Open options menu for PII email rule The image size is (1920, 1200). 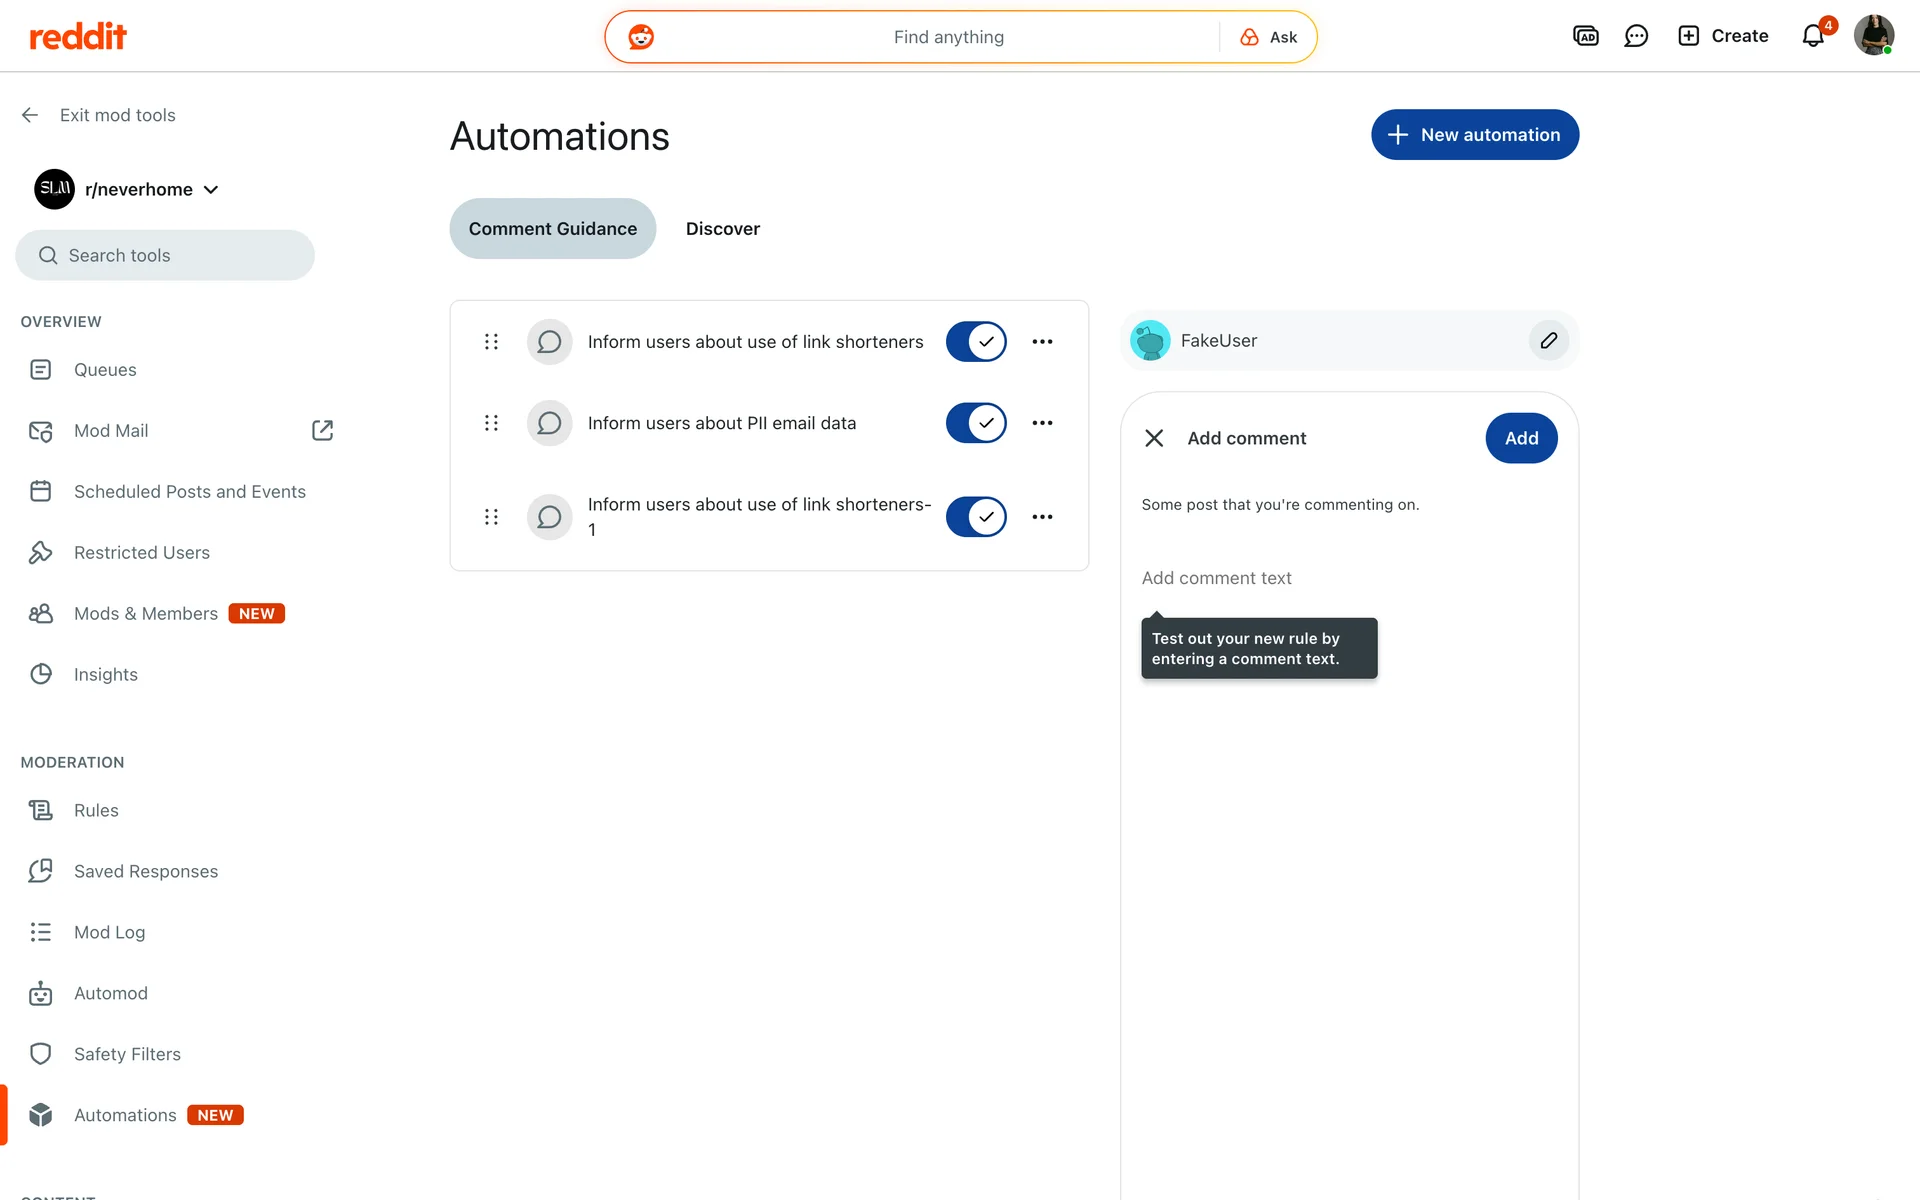[x=1042, y=423]
